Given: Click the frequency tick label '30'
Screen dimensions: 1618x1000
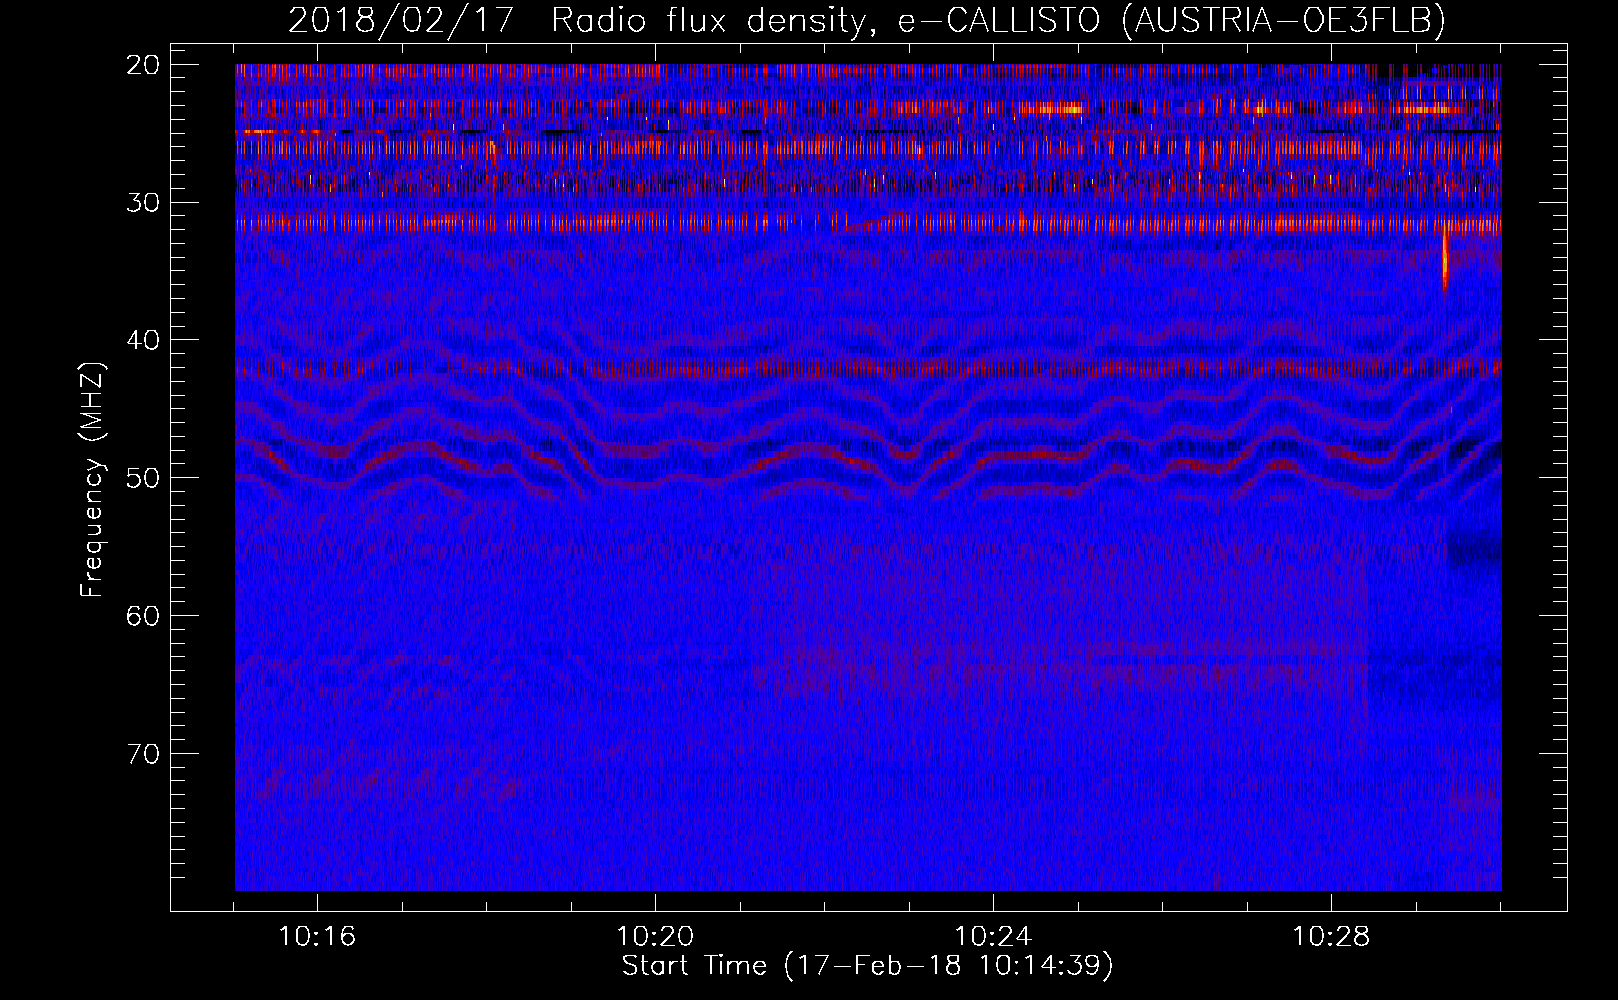Looking at the screenshot, I should (x=143, y=202).
